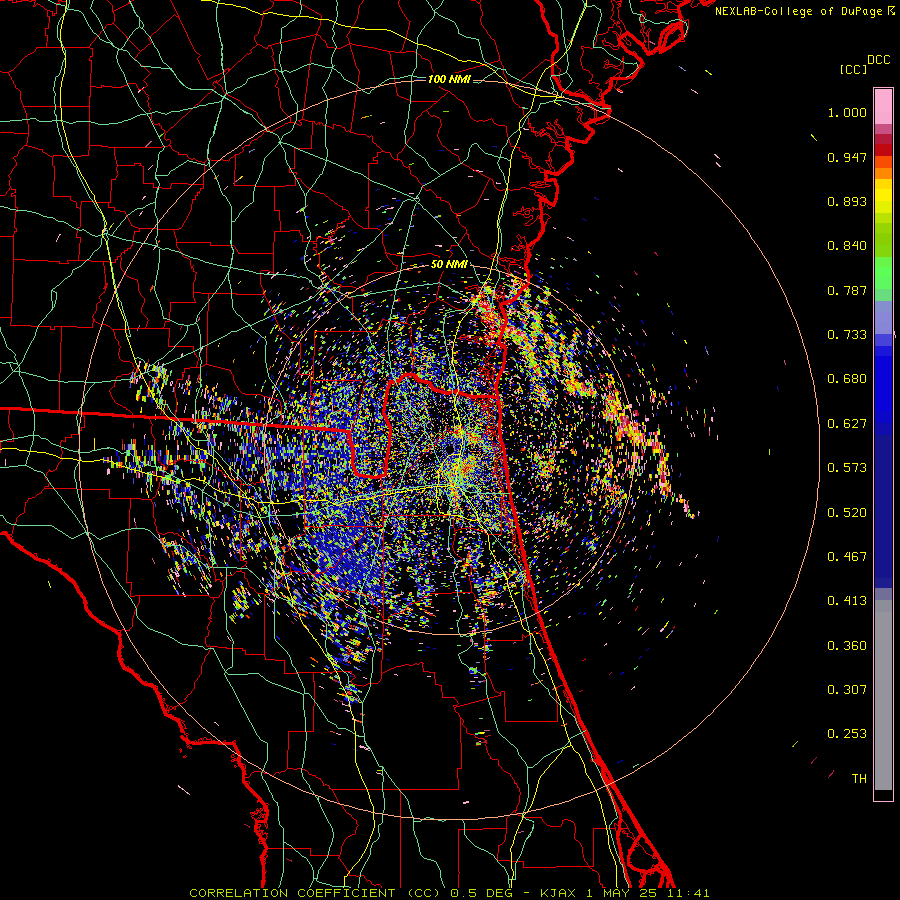The width and height of the screenshot is (900, 900).
Task: Click the KJAX station identifier in the caption
Action: (x=560, y=893)
